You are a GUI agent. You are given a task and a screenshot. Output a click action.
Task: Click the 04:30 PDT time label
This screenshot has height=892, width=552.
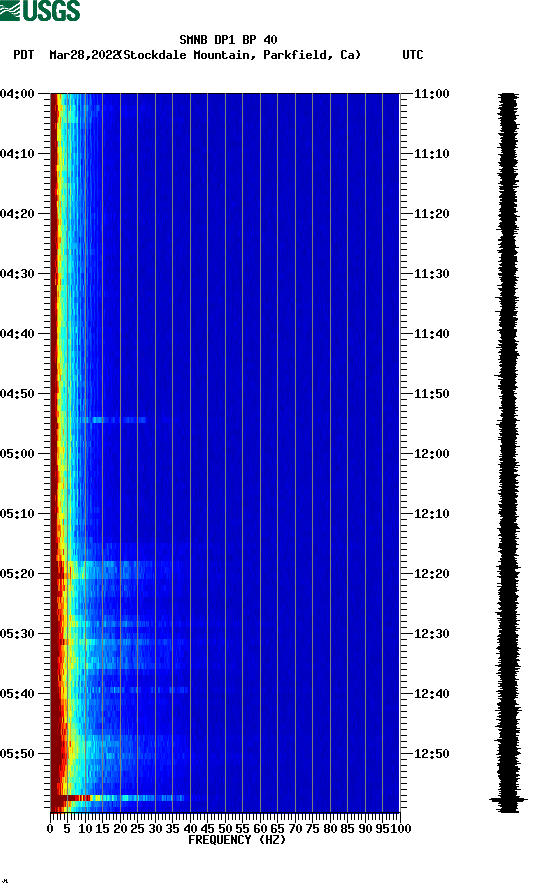pos(17,274)
